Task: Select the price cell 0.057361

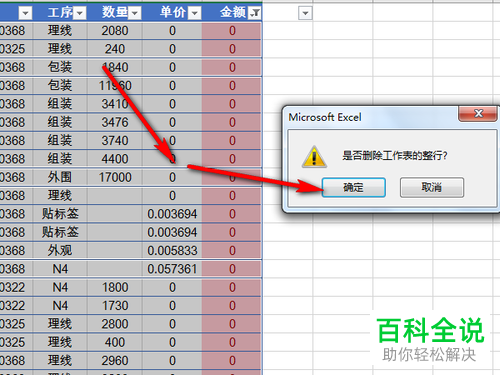Action: pyautogui.click(x=172, y=269)
